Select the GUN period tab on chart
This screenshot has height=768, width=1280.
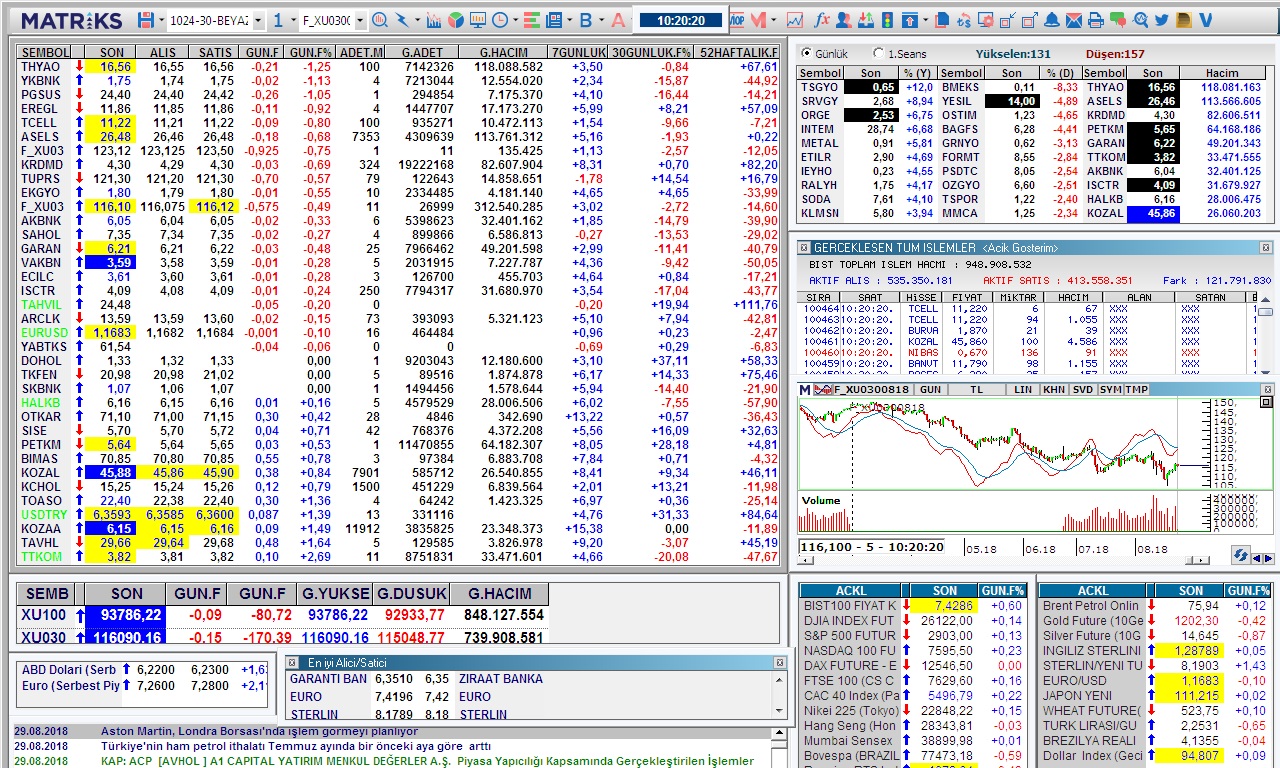[x=930, y=389]
